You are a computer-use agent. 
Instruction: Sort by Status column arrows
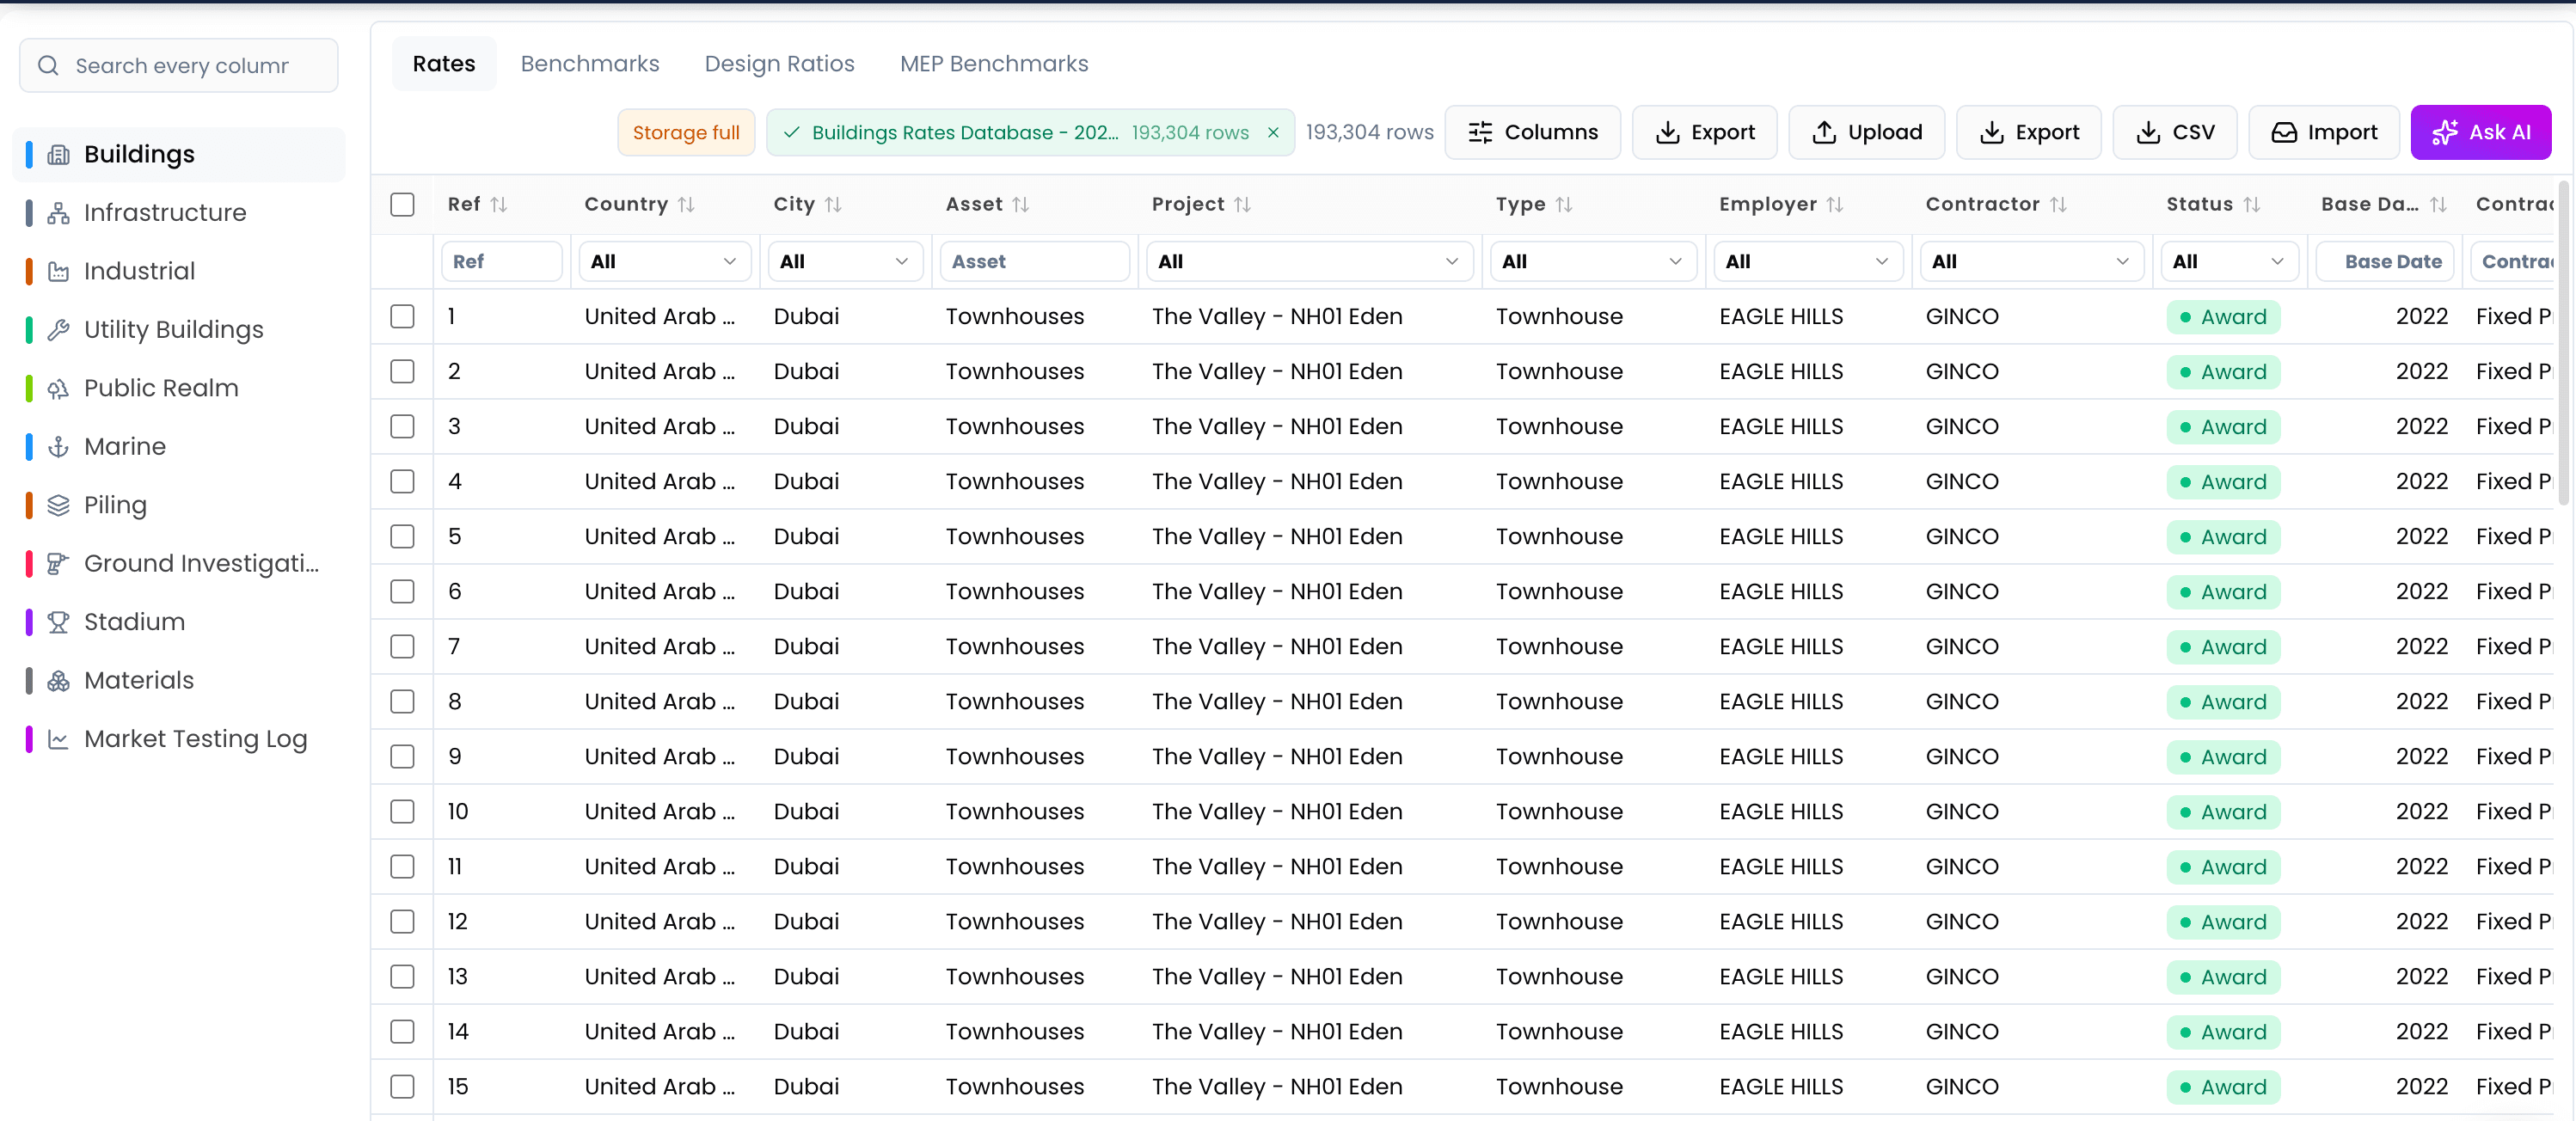click(2252, 205)
